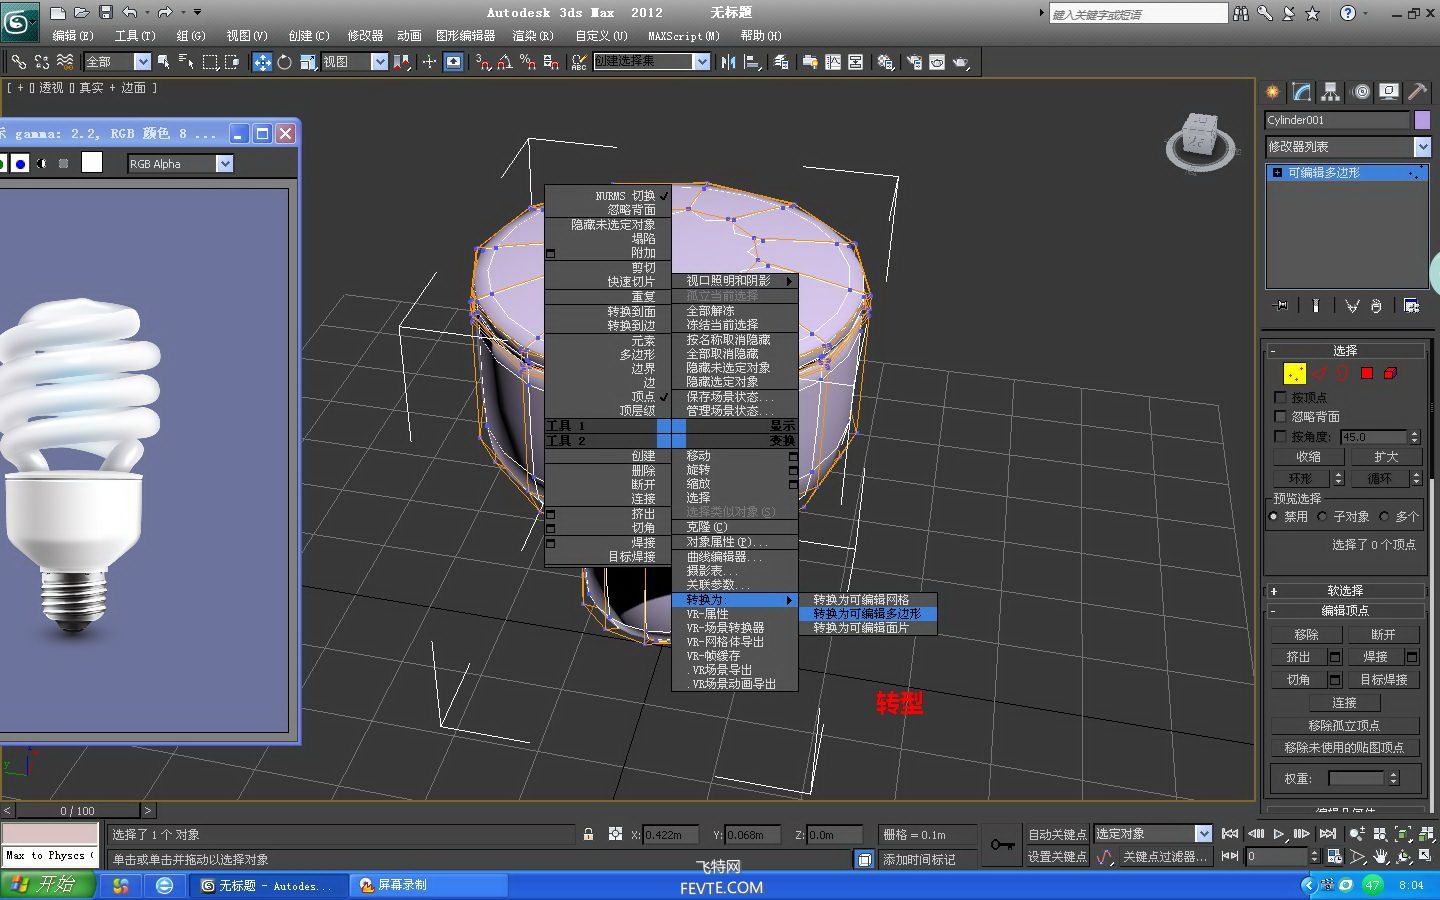Open the 视图 reference coordinate dropdown
Viewport: 1440px width, 900px height.
379,62
